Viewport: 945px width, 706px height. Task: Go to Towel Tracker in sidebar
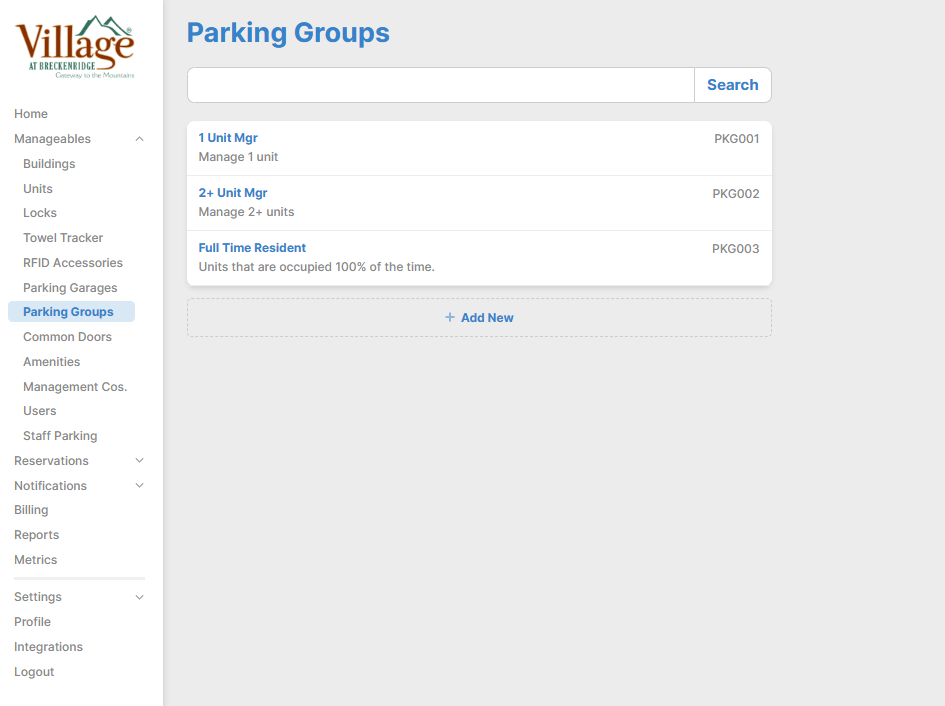63,238
